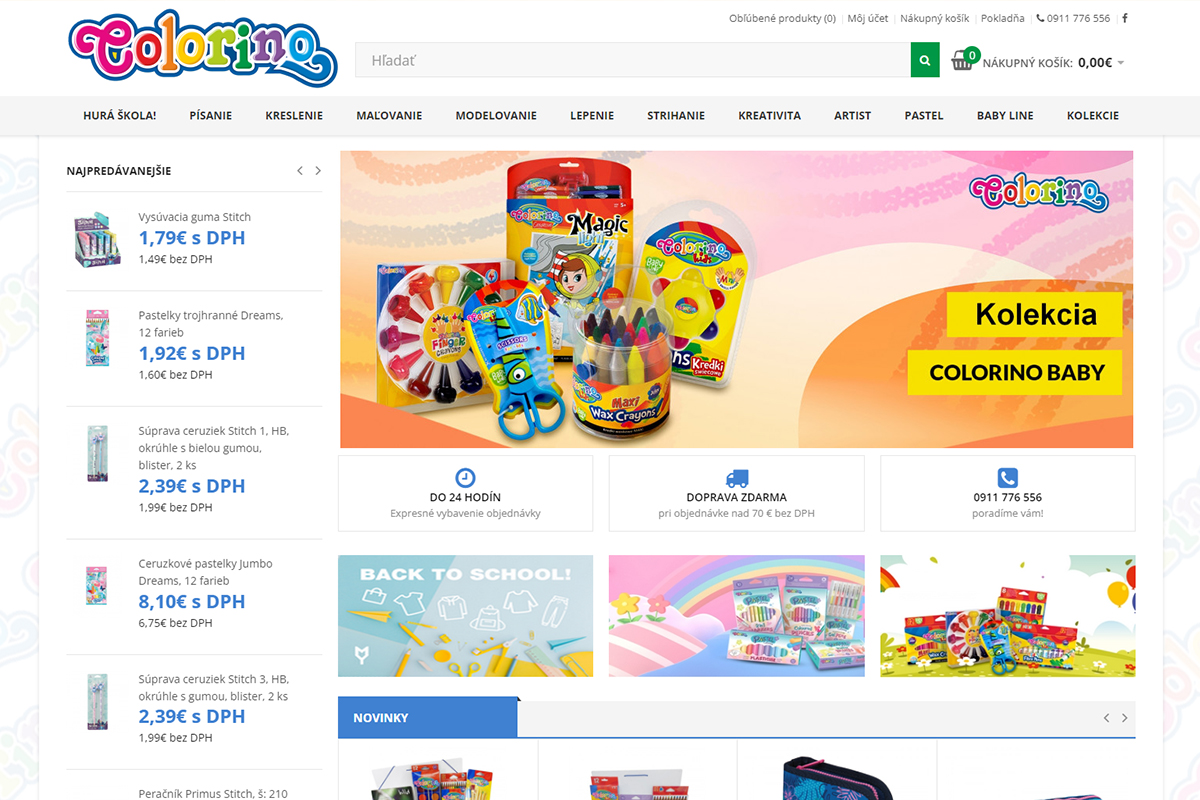
Task: Open the Back to School banner
Action: click(465, 616)
